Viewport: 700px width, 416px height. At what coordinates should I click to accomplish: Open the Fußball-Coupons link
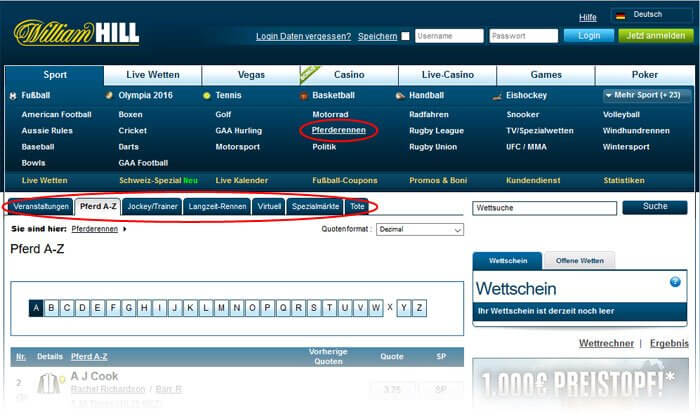tap(345, 181)
